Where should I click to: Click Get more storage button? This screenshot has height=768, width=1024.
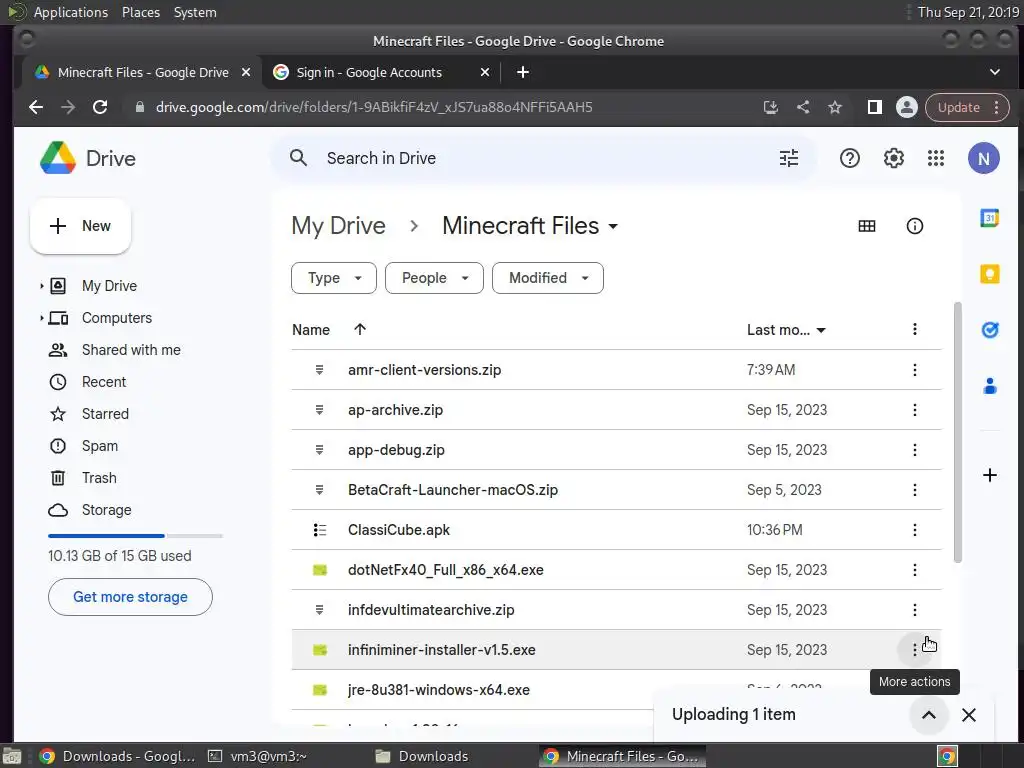(130, 597)
